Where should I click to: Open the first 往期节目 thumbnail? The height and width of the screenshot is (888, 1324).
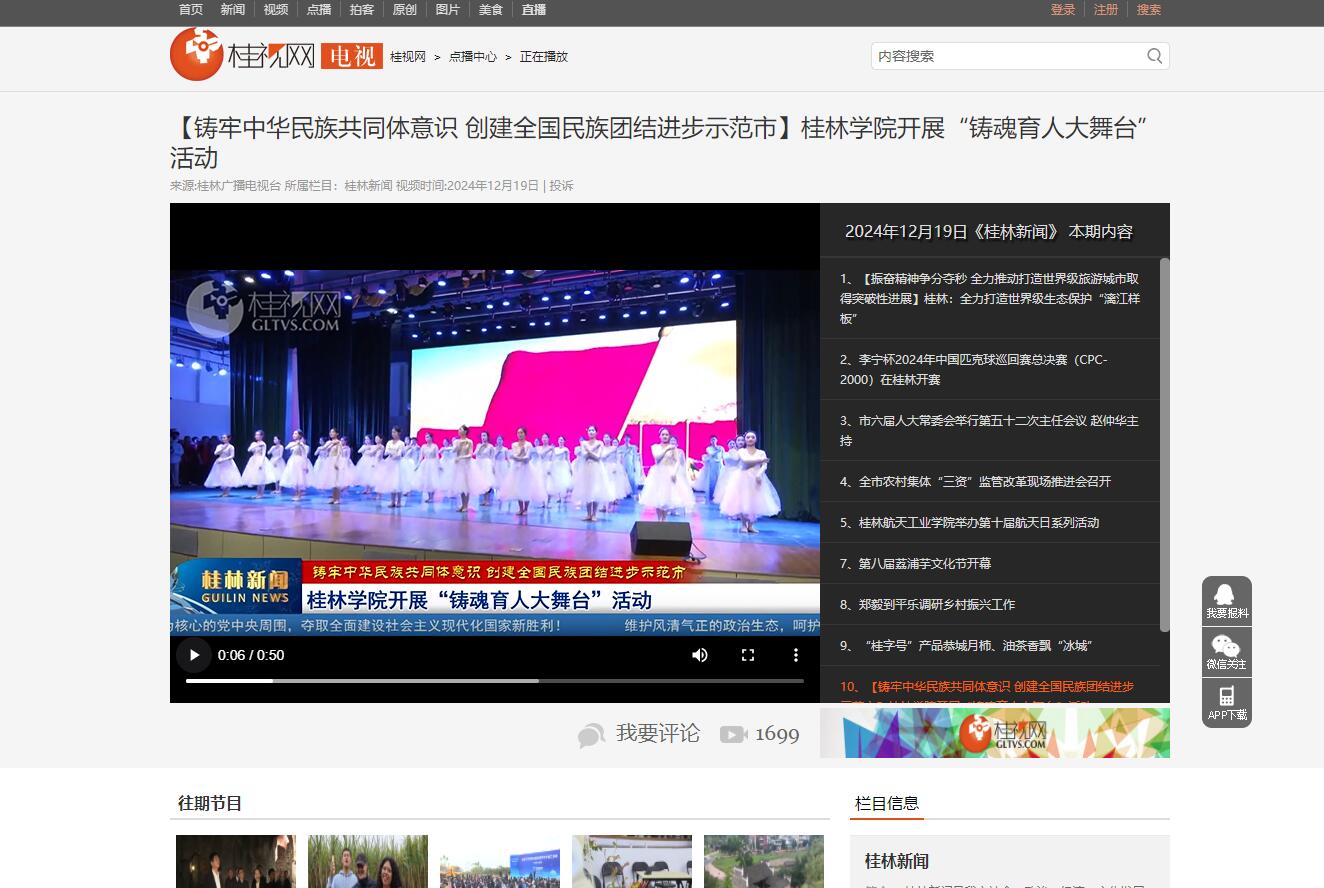click(x=236, y=861)
